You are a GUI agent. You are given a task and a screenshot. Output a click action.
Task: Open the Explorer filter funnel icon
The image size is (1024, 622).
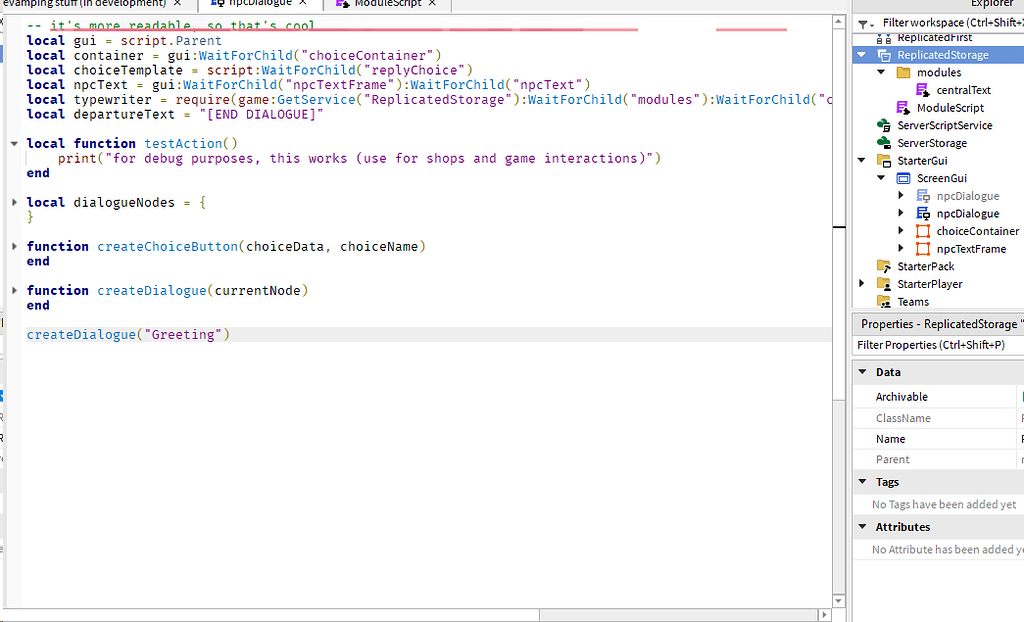[x=862, y=22]
